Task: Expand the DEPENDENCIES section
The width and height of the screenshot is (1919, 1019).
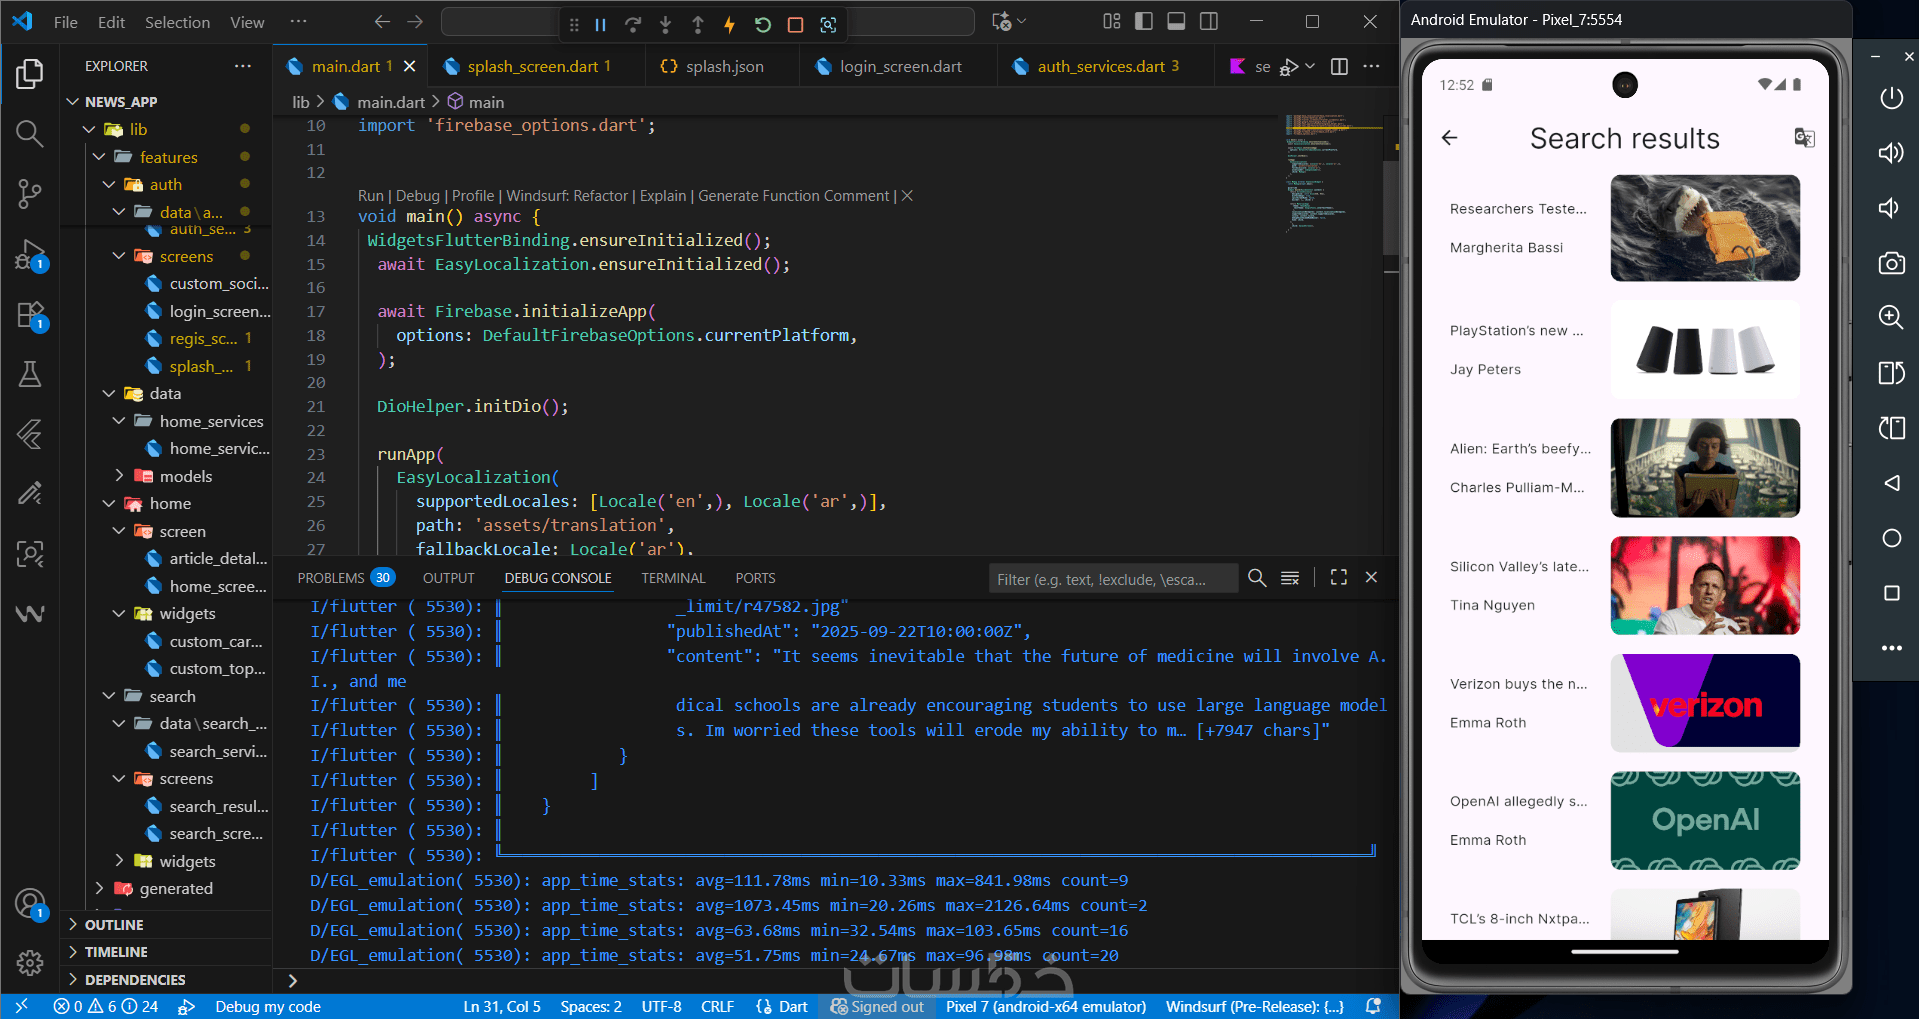Action: pos(135,980)
